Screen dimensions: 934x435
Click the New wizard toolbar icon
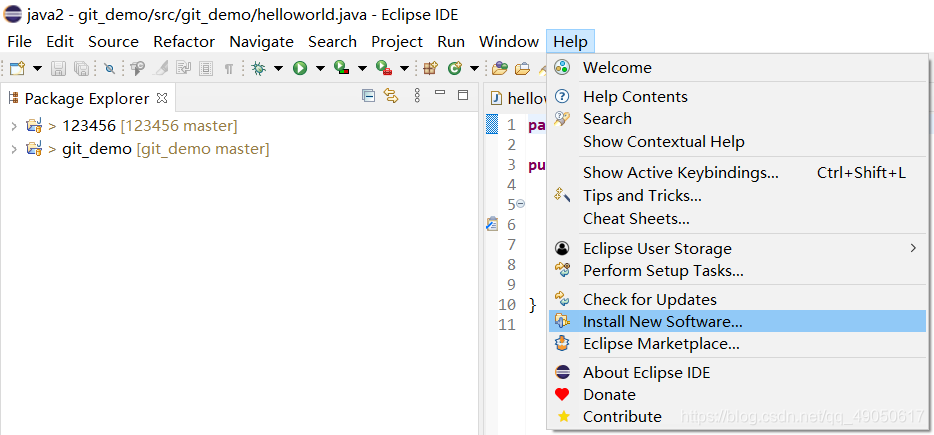coord(17,69)
